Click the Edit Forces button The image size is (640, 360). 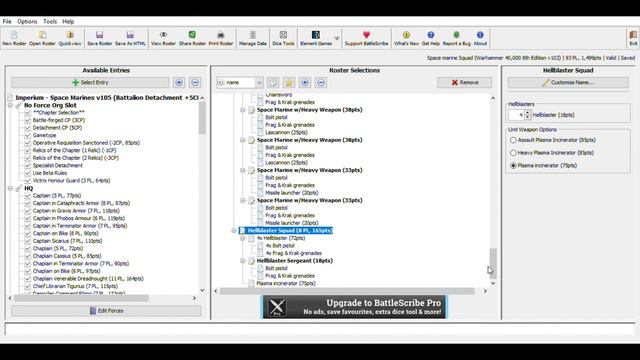coord(106,311)
